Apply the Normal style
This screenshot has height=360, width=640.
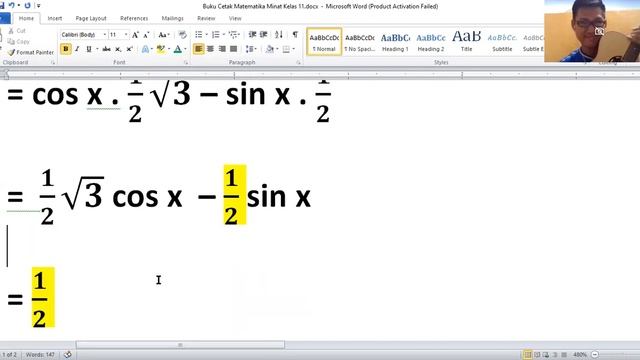(324, 42)
